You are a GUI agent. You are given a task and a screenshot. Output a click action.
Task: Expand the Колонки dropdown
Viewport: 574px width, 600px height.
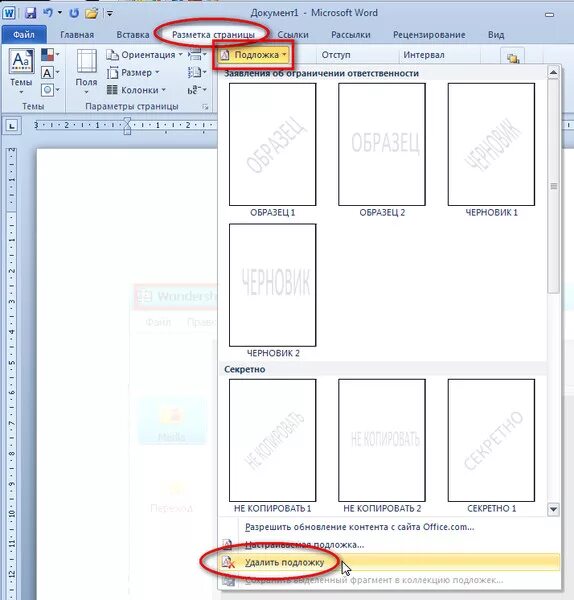pyautogui.click(x=136, y=90)
